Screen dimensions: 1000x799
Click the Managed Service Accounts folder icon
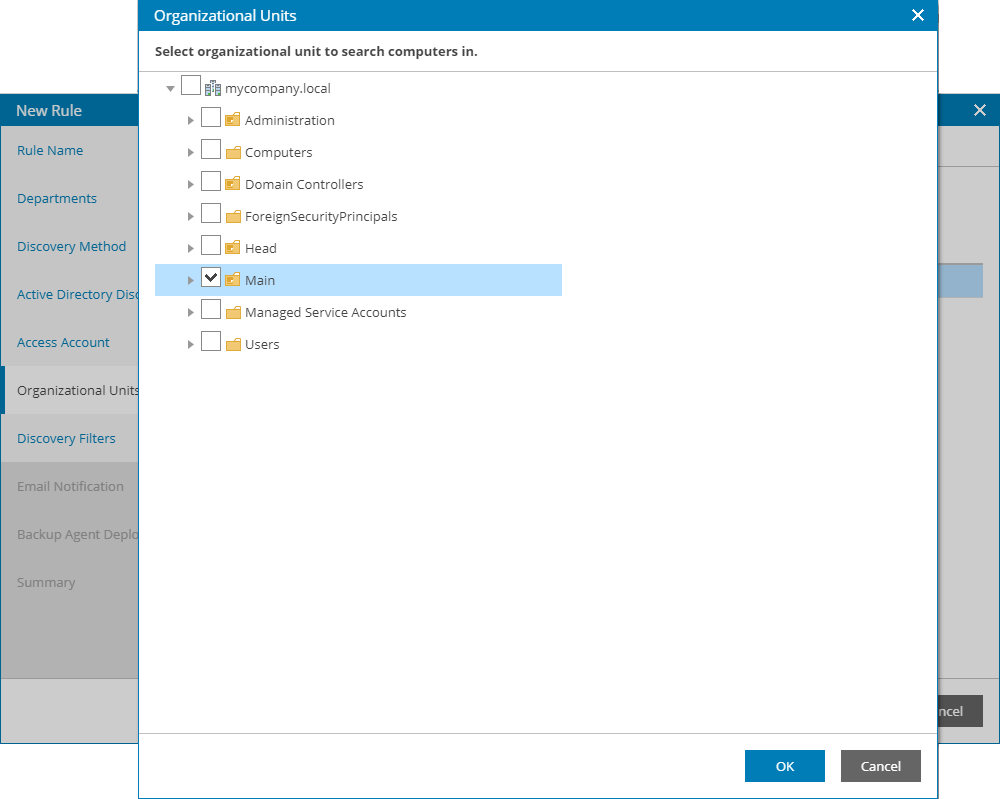tap(233, 312)
